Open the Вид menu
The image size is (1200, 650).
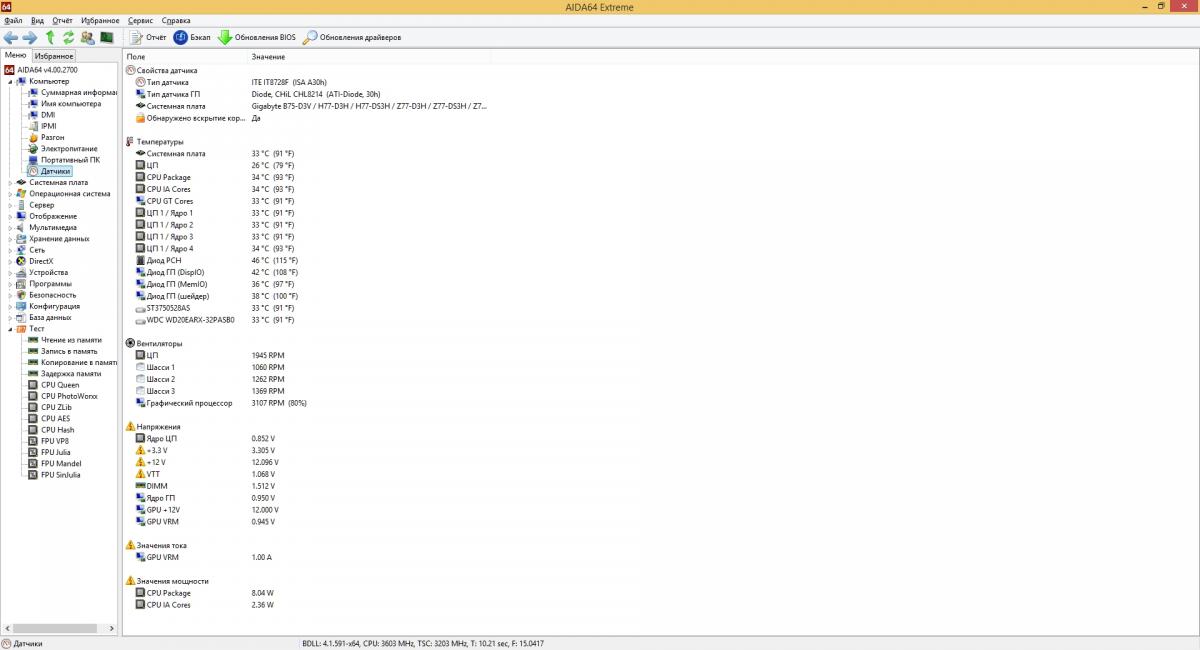(x=37, y=20)
